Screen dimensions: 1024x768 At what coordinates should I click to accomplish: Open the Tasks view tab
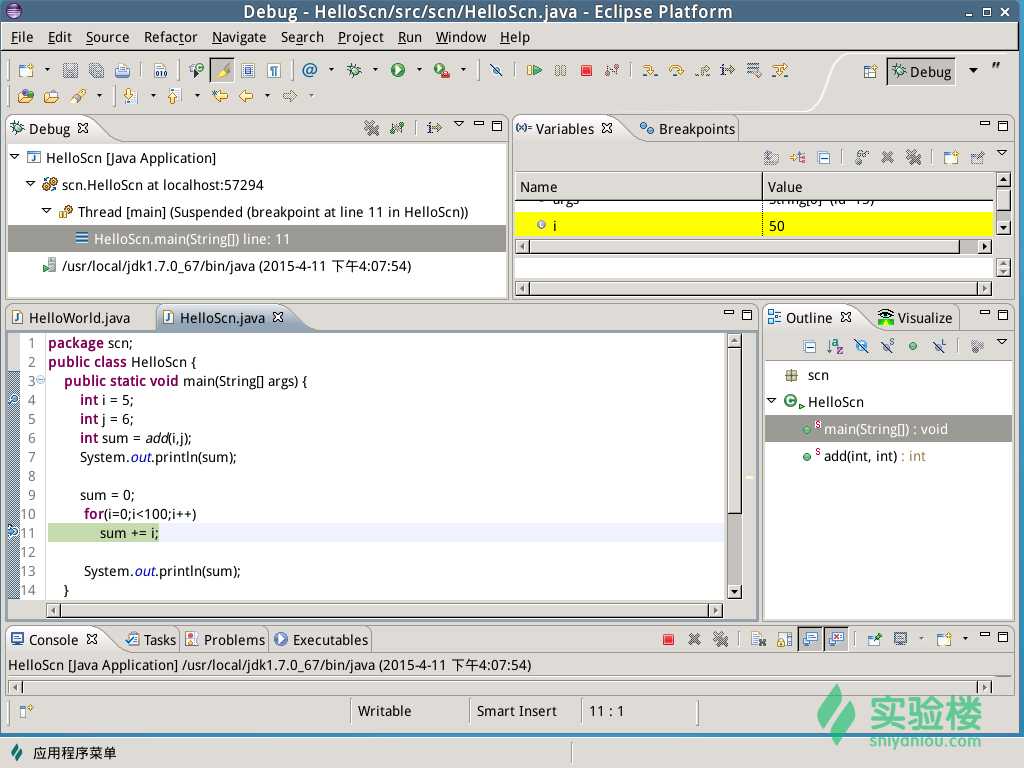pos(151,639)
